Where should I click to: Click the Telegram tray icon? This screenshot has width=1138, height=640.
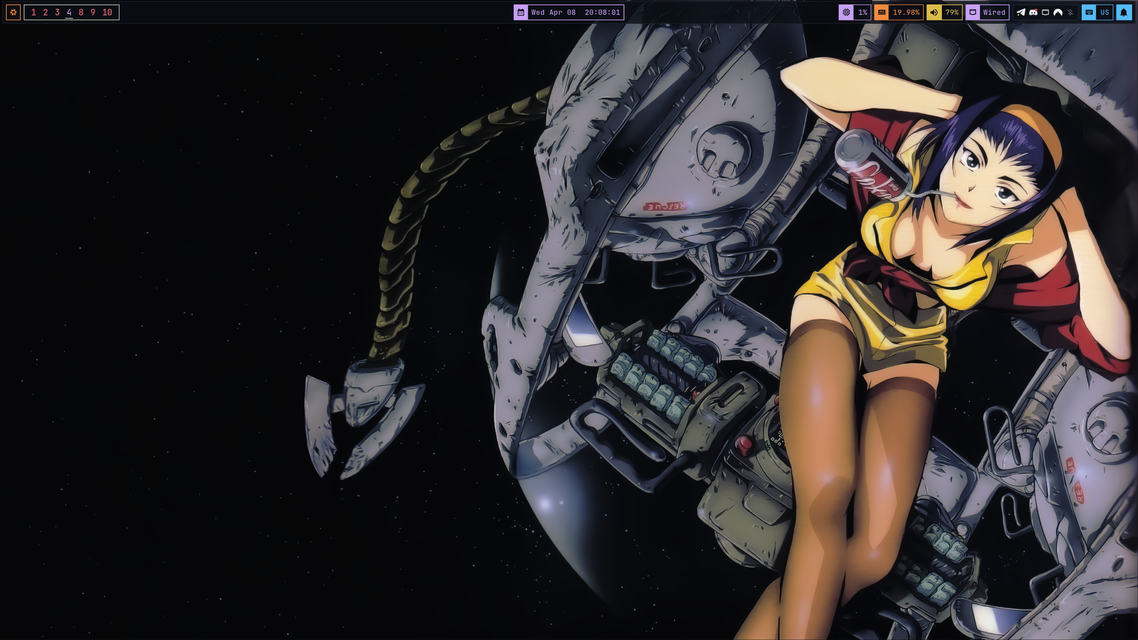pyautogui.click(x=1021, y=12)
